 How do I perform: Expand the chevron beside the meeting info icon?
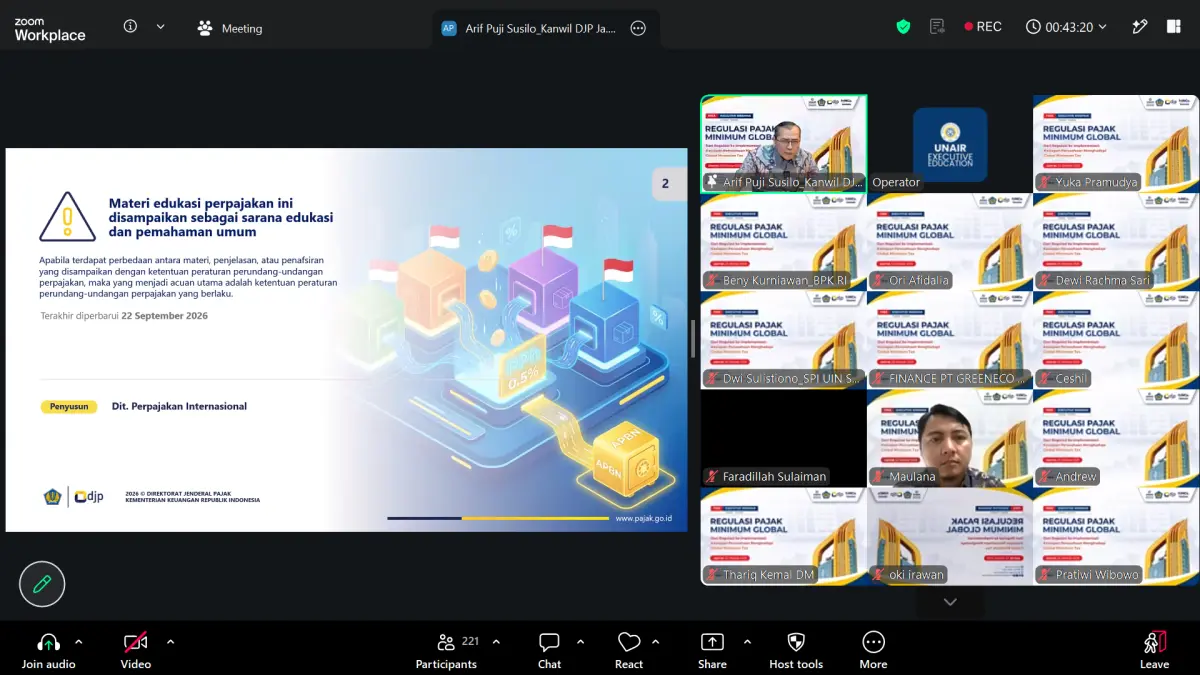[x=160, y=27]
